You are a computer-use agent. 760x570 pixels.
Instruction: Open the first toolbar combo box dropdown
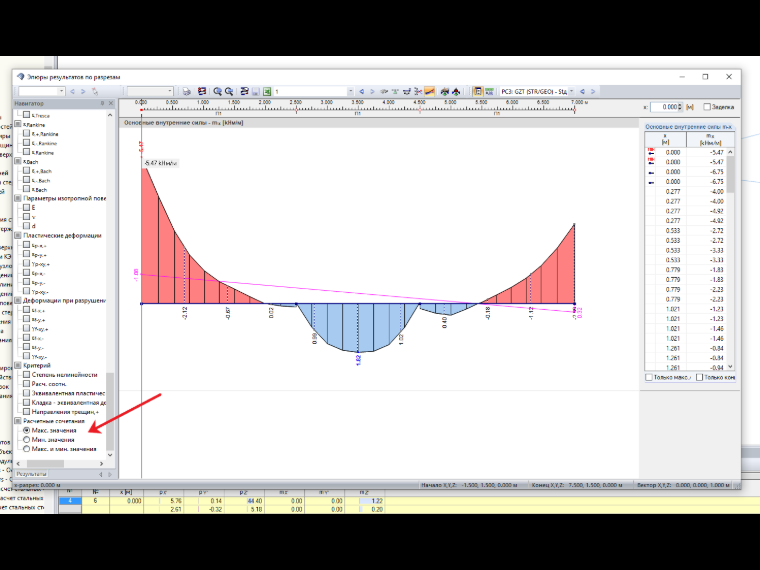(x=62, y=92)
